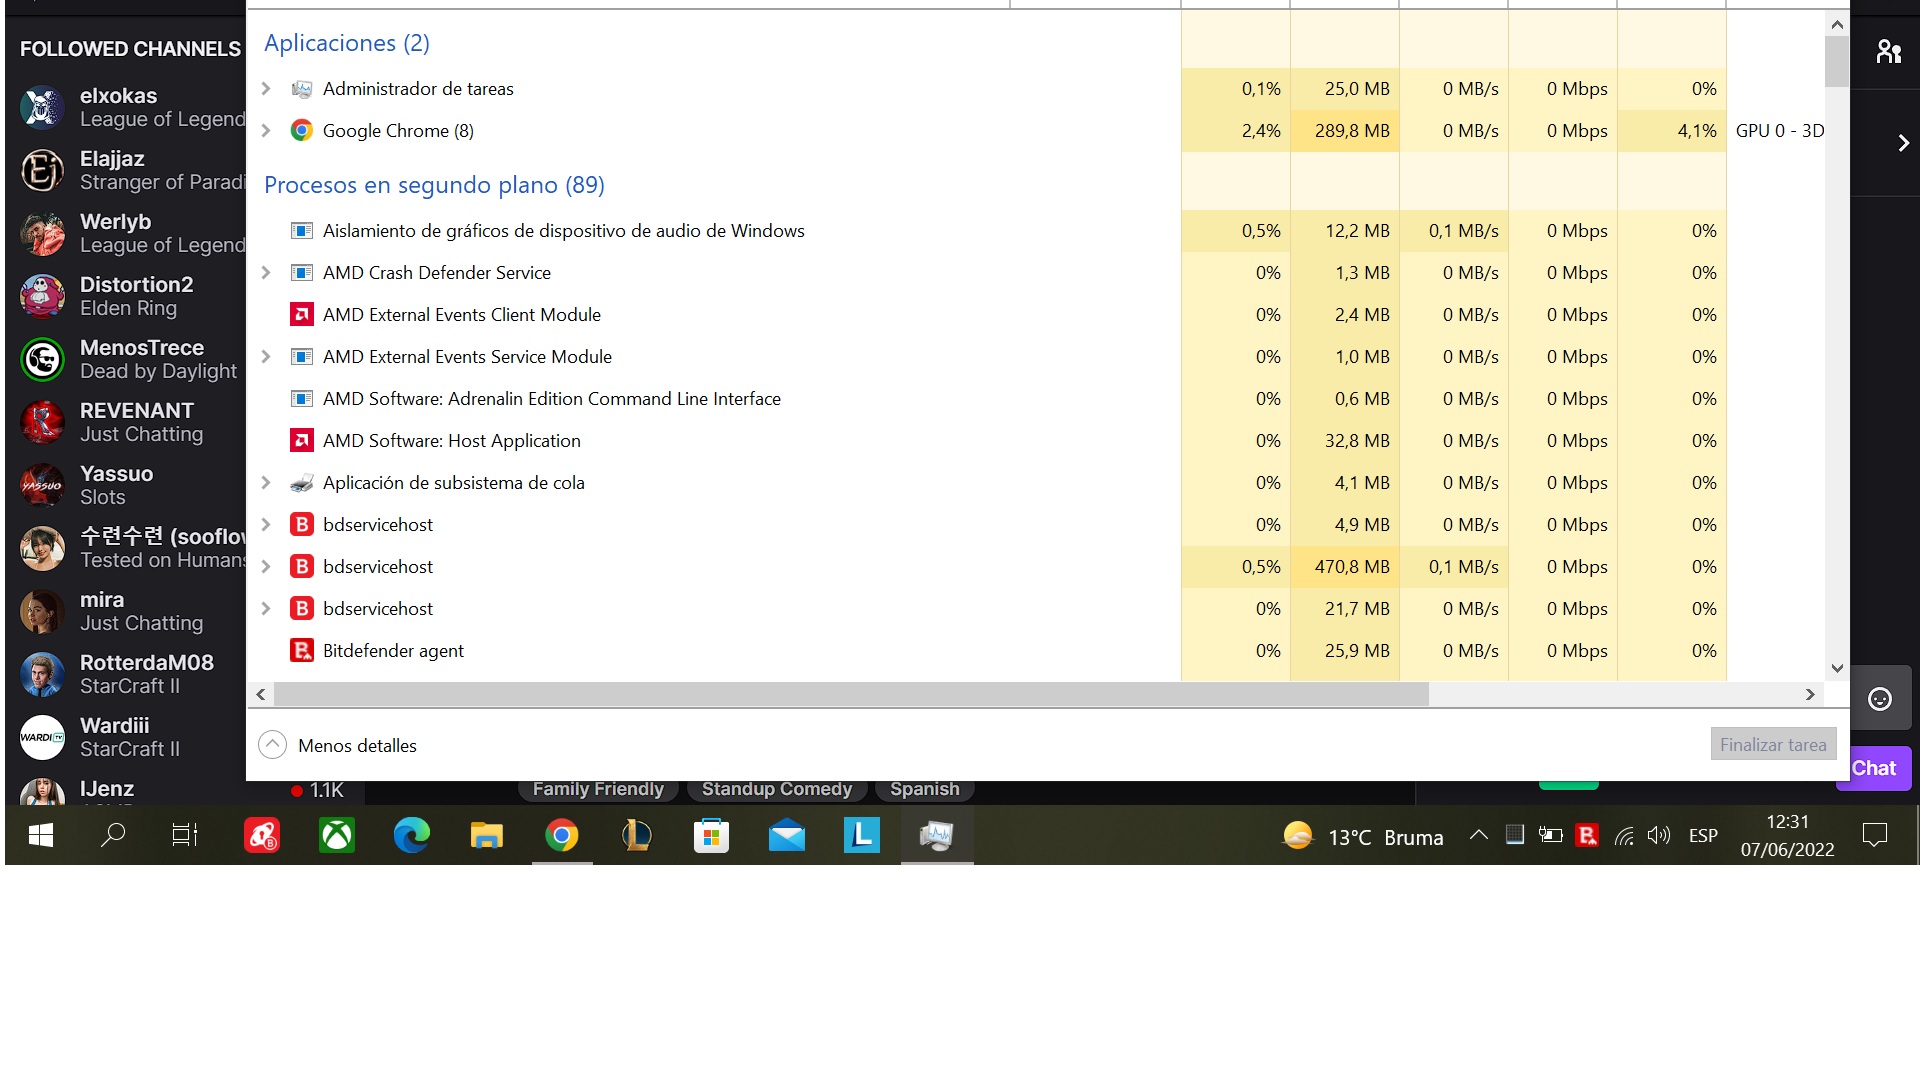The height and width of the screenshot is (1080, 1920).
Task: Click the Google Chrome process icon
Action: coord(301,131)
